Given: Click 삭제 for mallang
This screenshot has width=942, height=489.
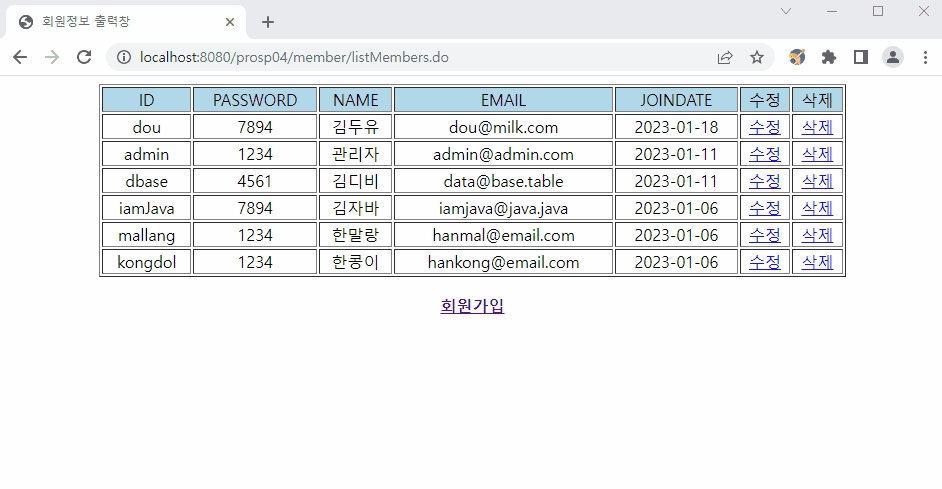Looking at the screenshot, I should [818, 235].
